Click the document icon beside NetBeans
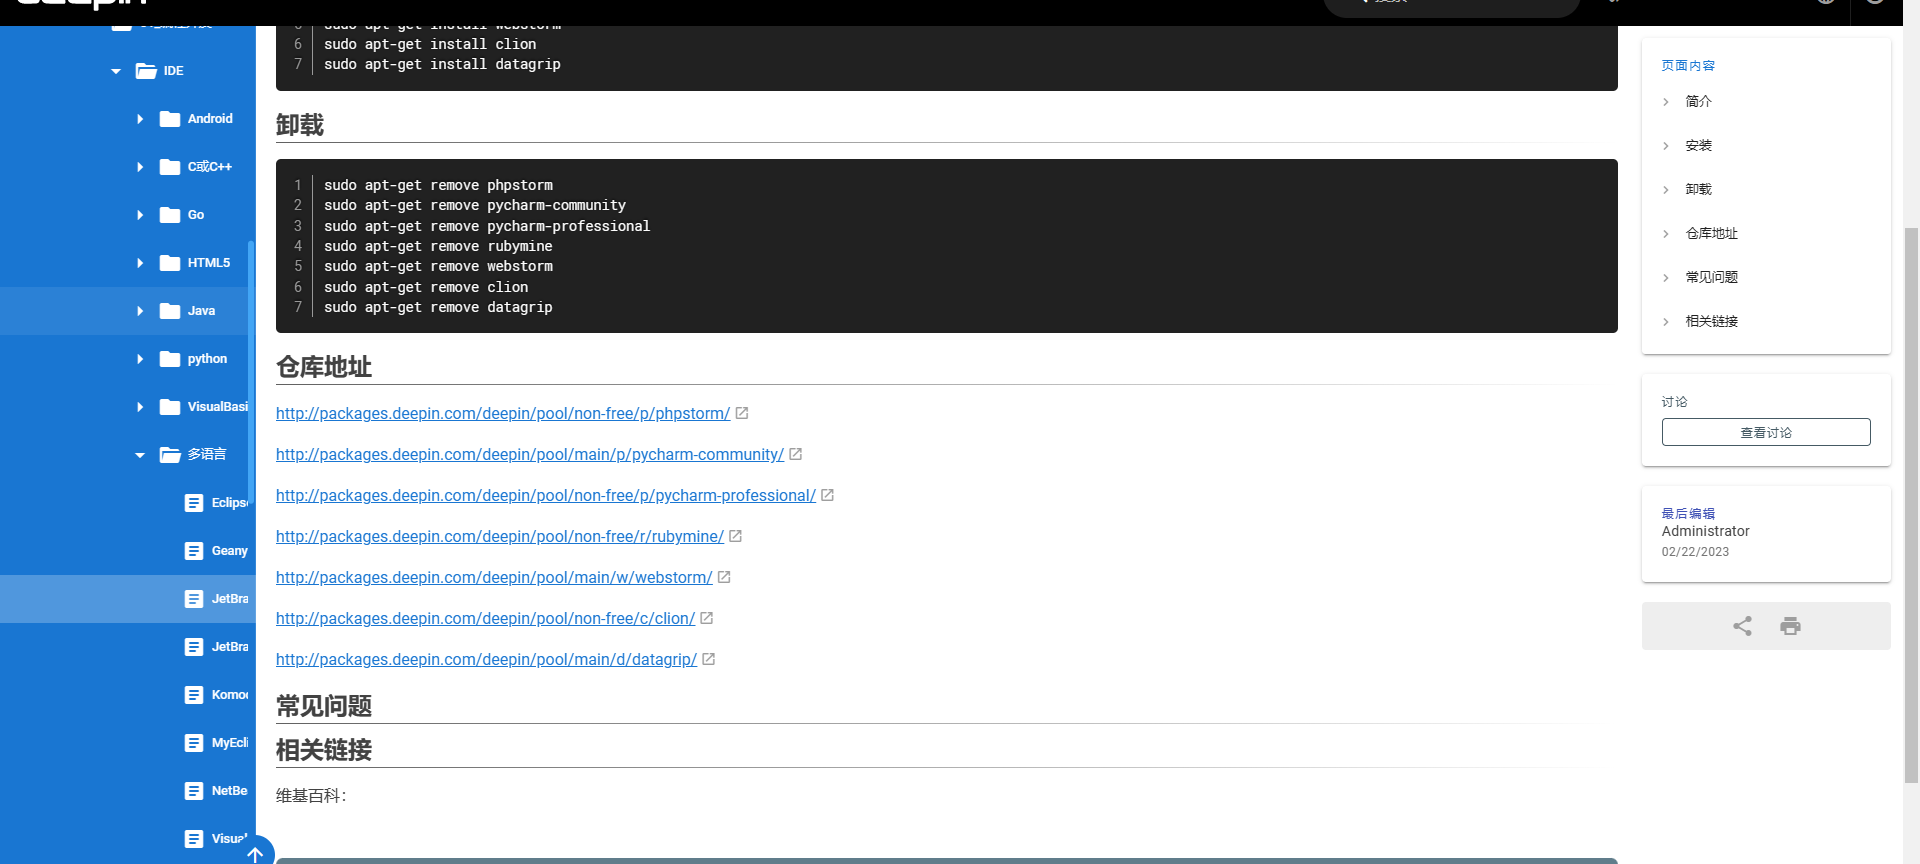 click(194, 791)
